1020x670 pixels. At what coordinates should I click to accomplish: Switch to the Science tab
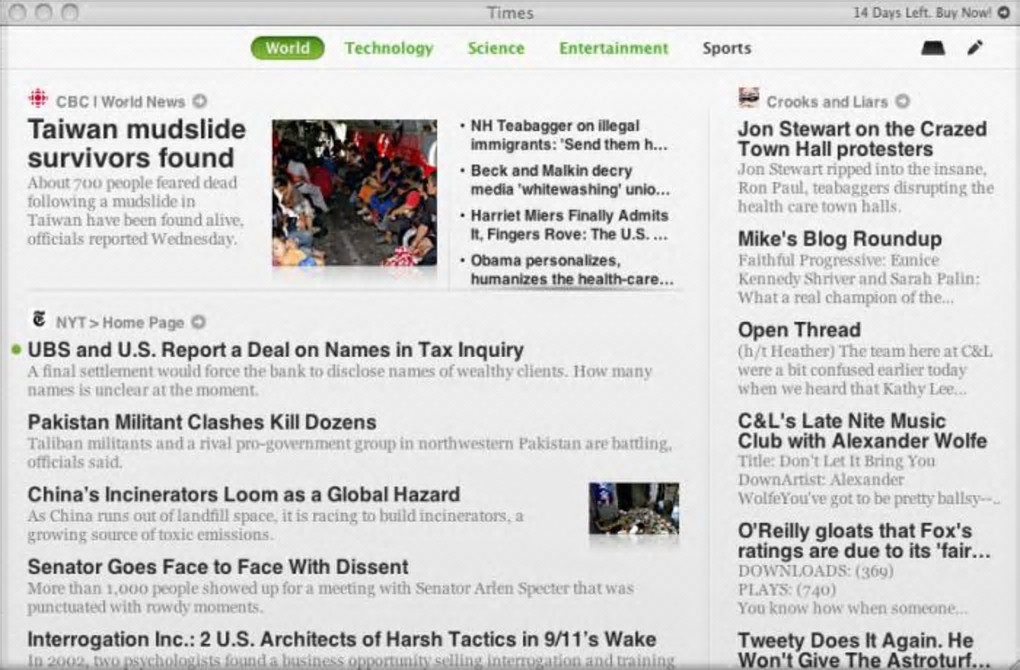pyautogui.click(x=496, y=48)
